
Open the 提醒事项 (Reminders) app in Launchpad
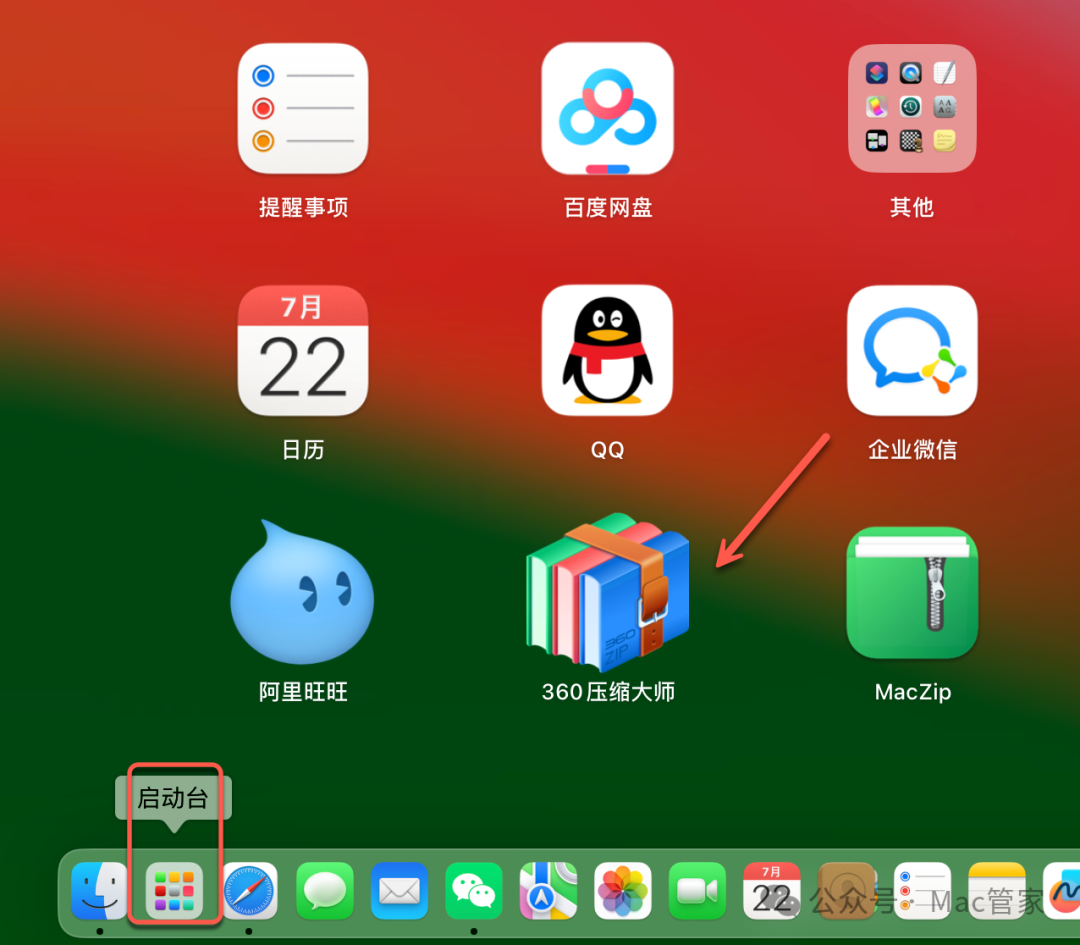click(303, 109)
